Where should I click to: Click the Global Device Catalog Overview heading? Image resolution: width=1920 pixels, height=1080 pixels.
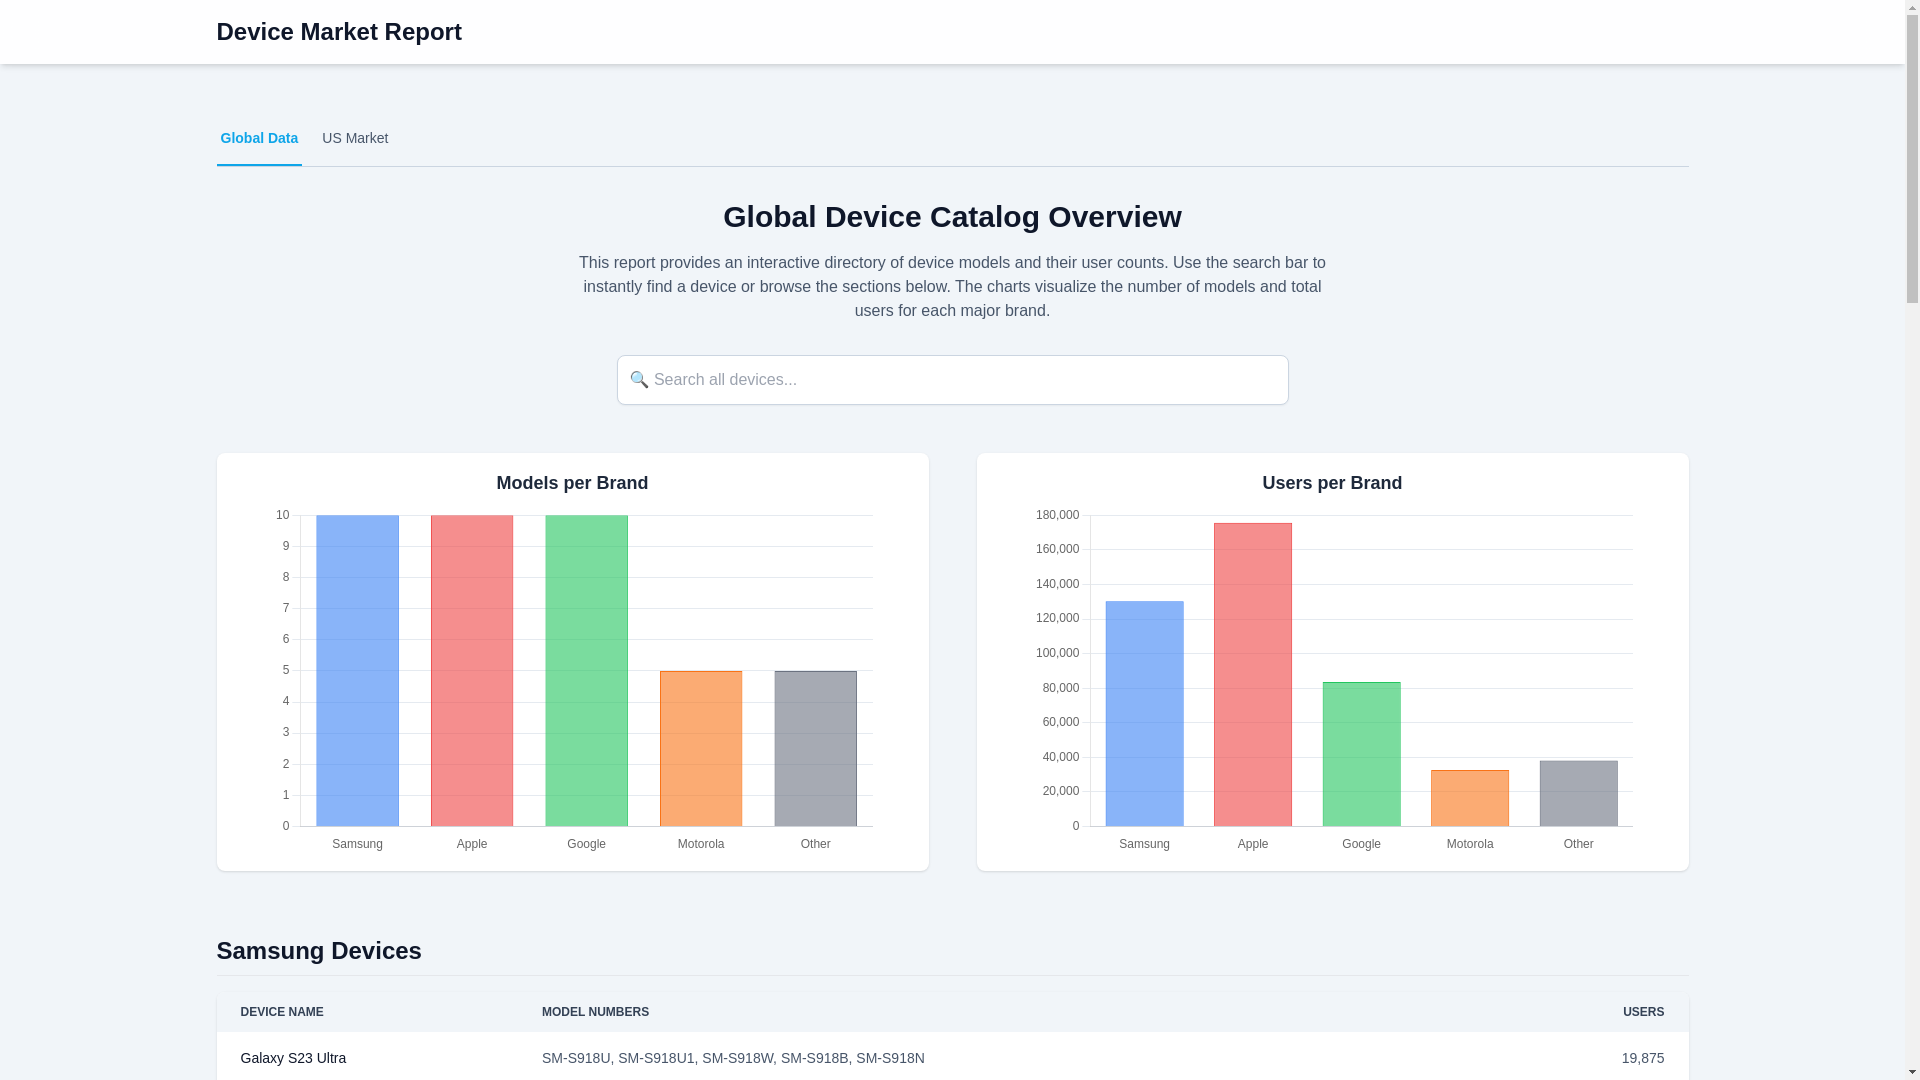pyautogui.click(x=952, y=217)
